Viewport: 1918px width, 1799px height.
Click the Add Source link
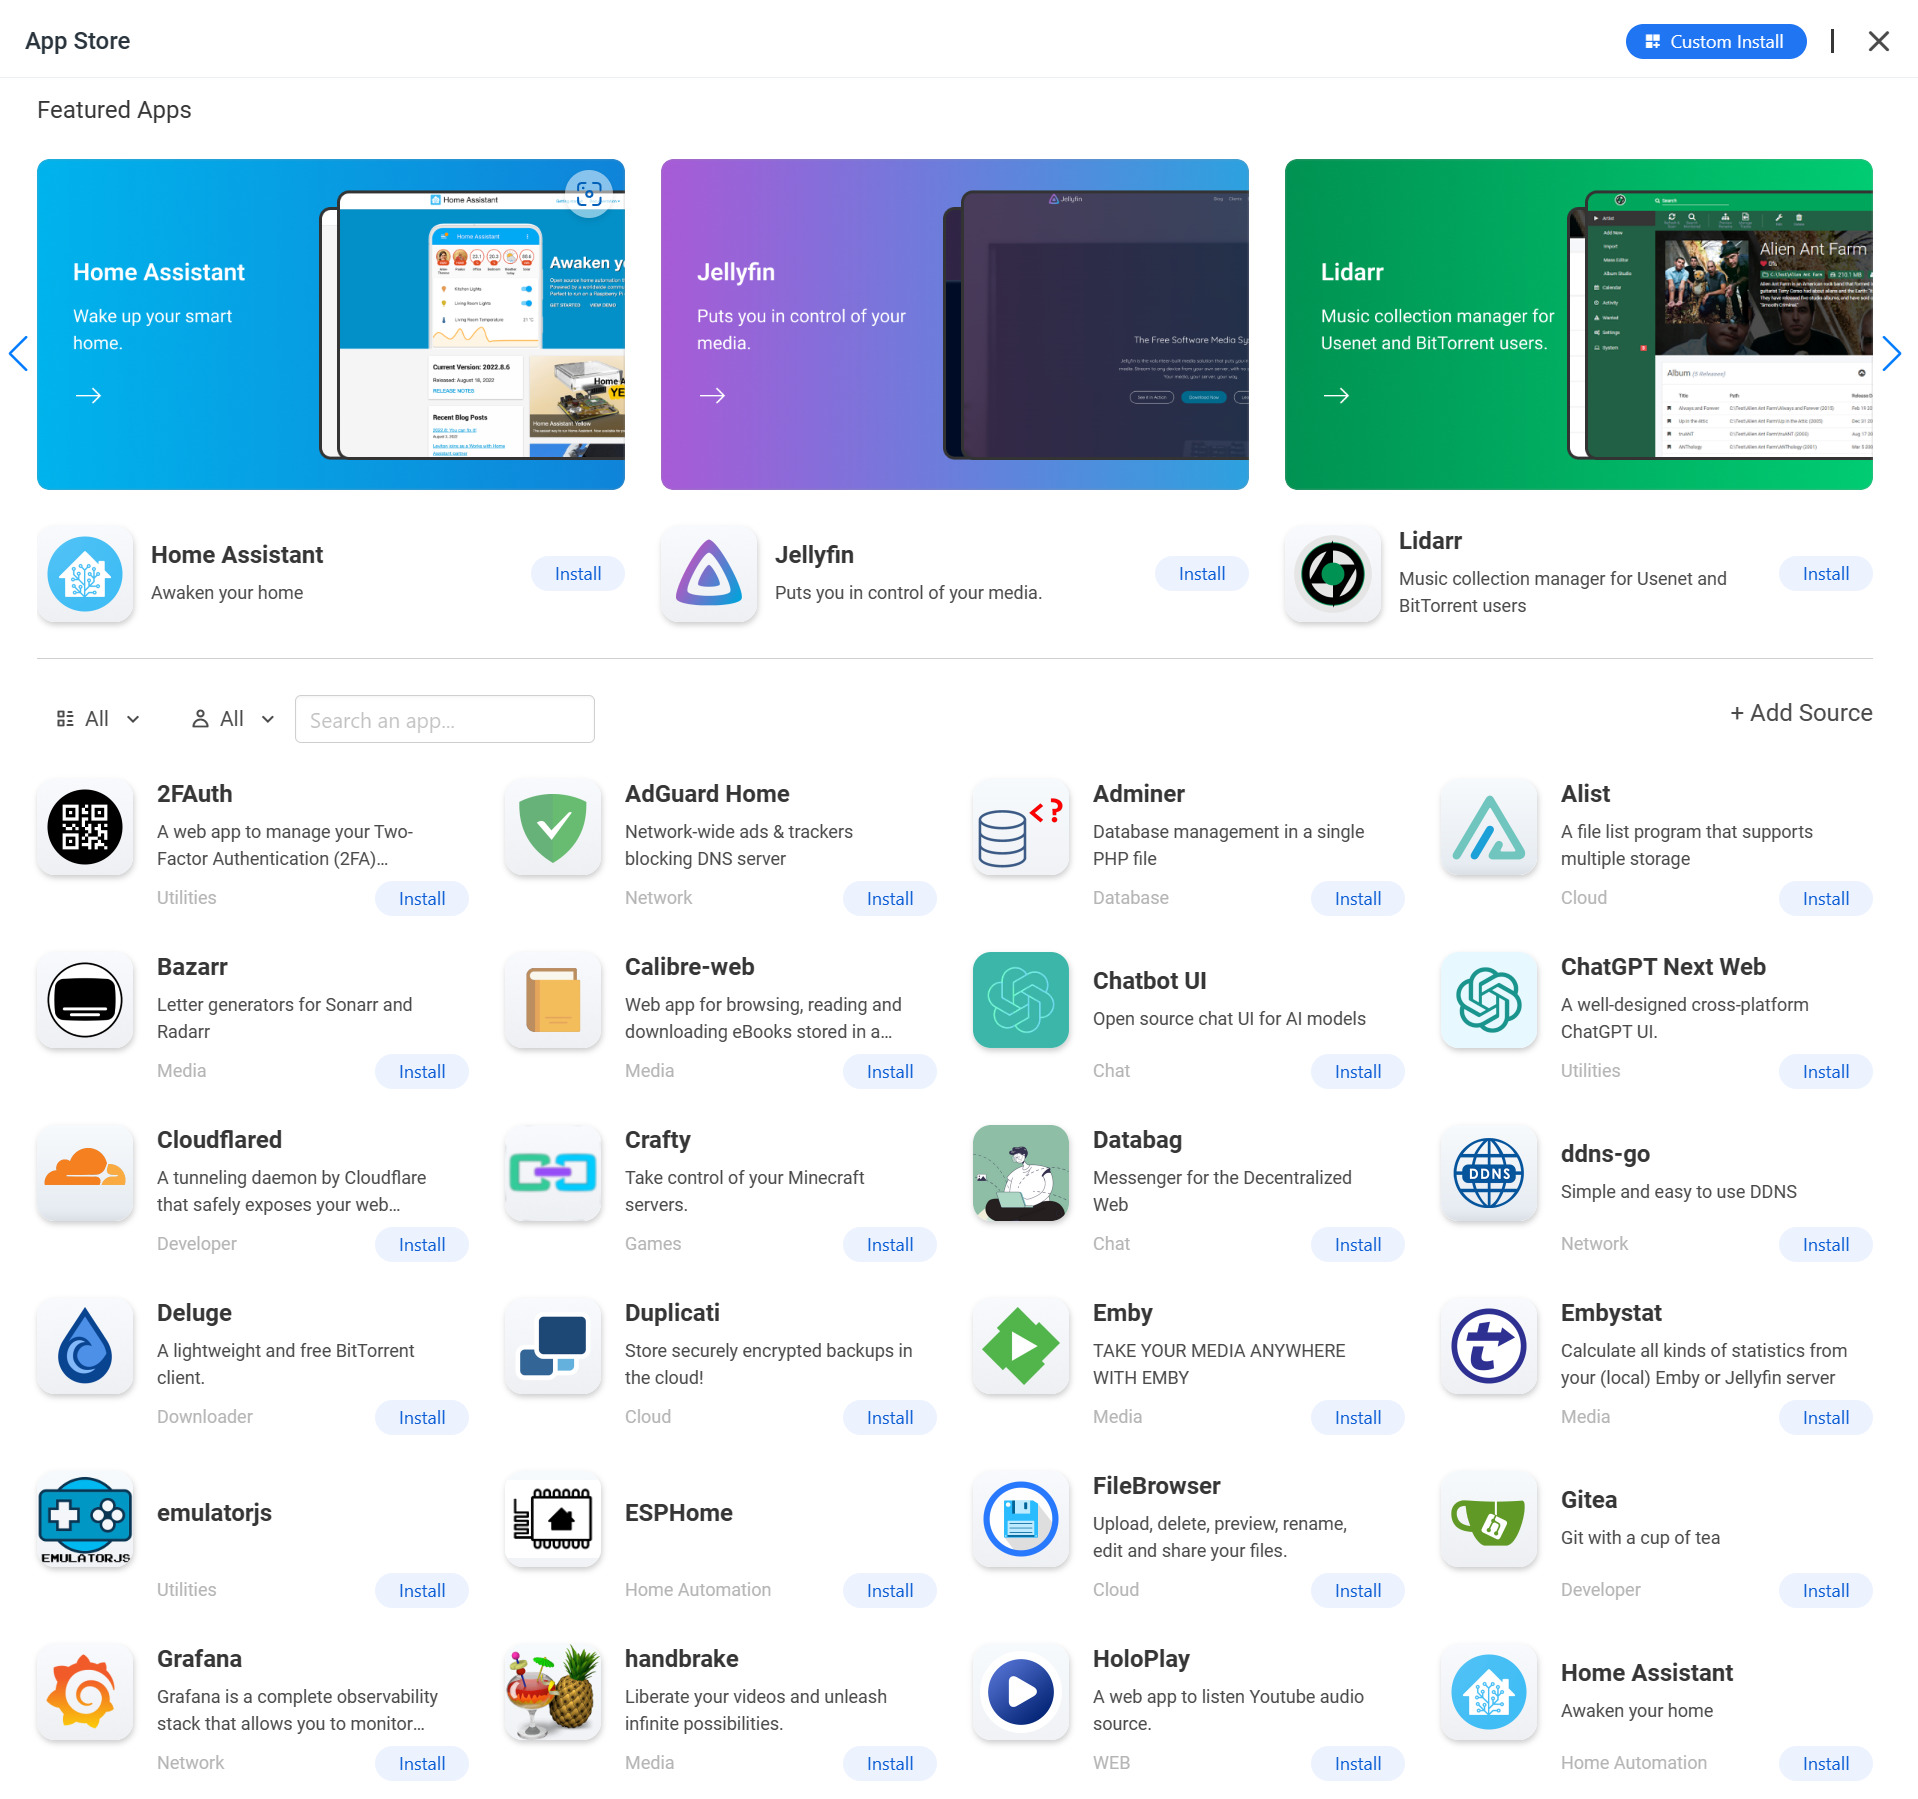pos(1801,713)
